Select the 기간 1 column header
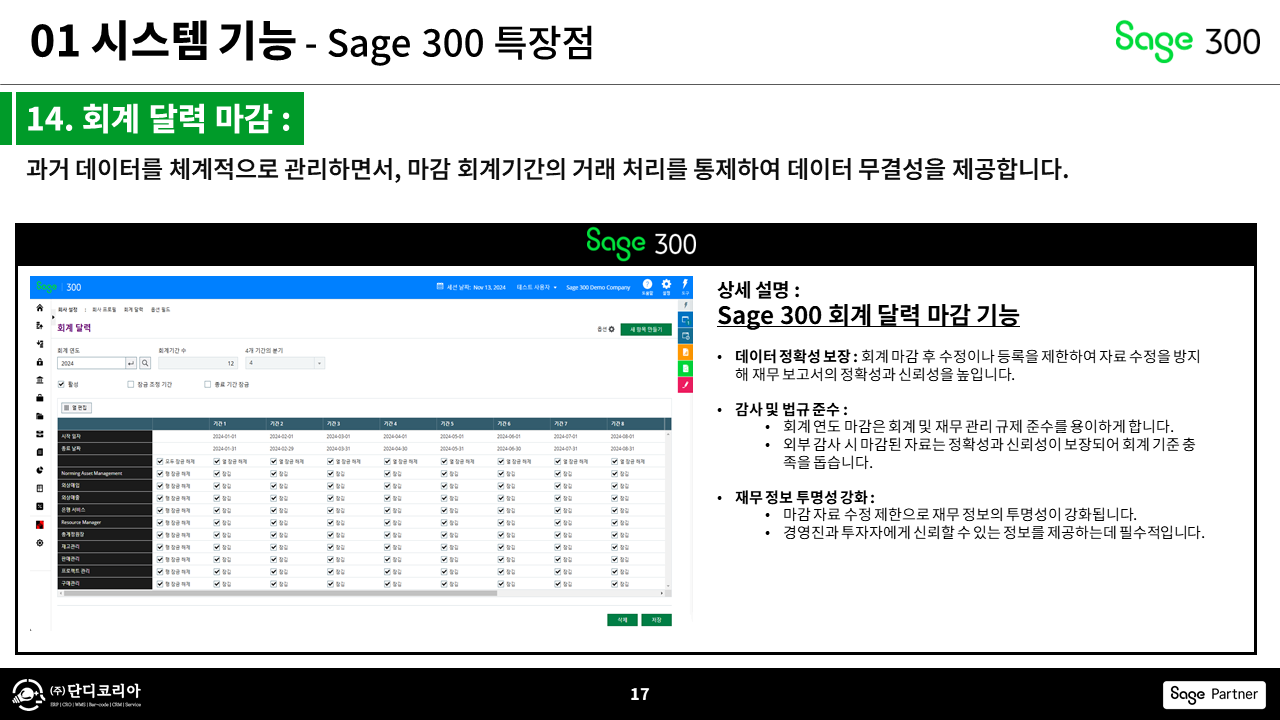 tap(237, 424)
